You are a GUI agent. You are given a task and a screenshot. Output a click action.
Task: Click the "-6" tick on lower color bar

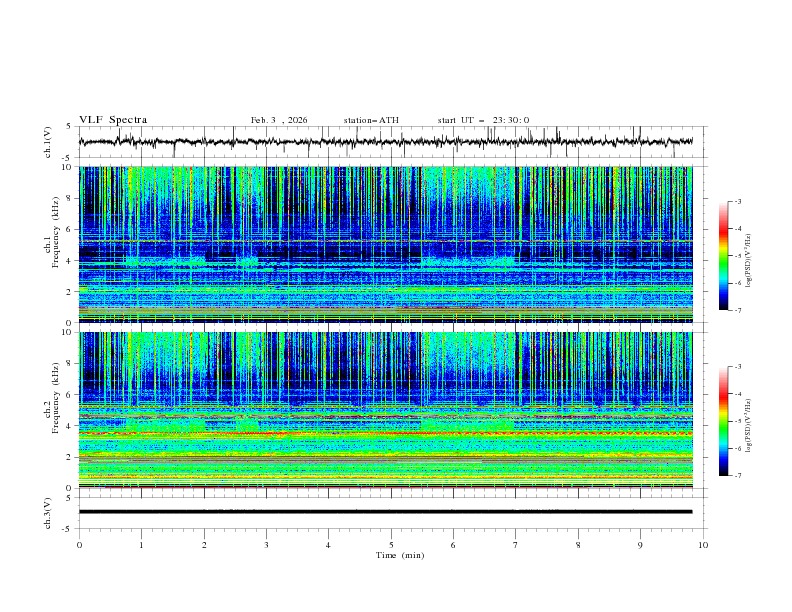click(x=738, y=448)
